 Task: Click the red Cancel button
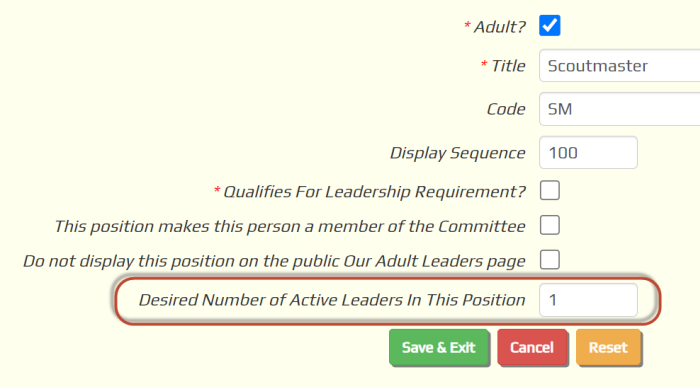[532, 347]
